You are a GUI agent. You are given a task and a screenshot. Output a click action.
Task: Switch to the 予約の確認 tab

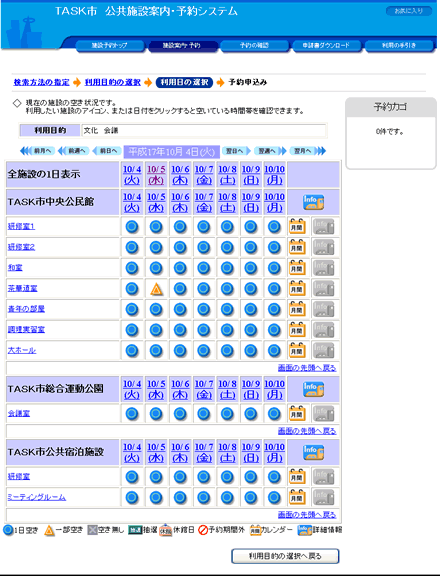click(254, 46)
